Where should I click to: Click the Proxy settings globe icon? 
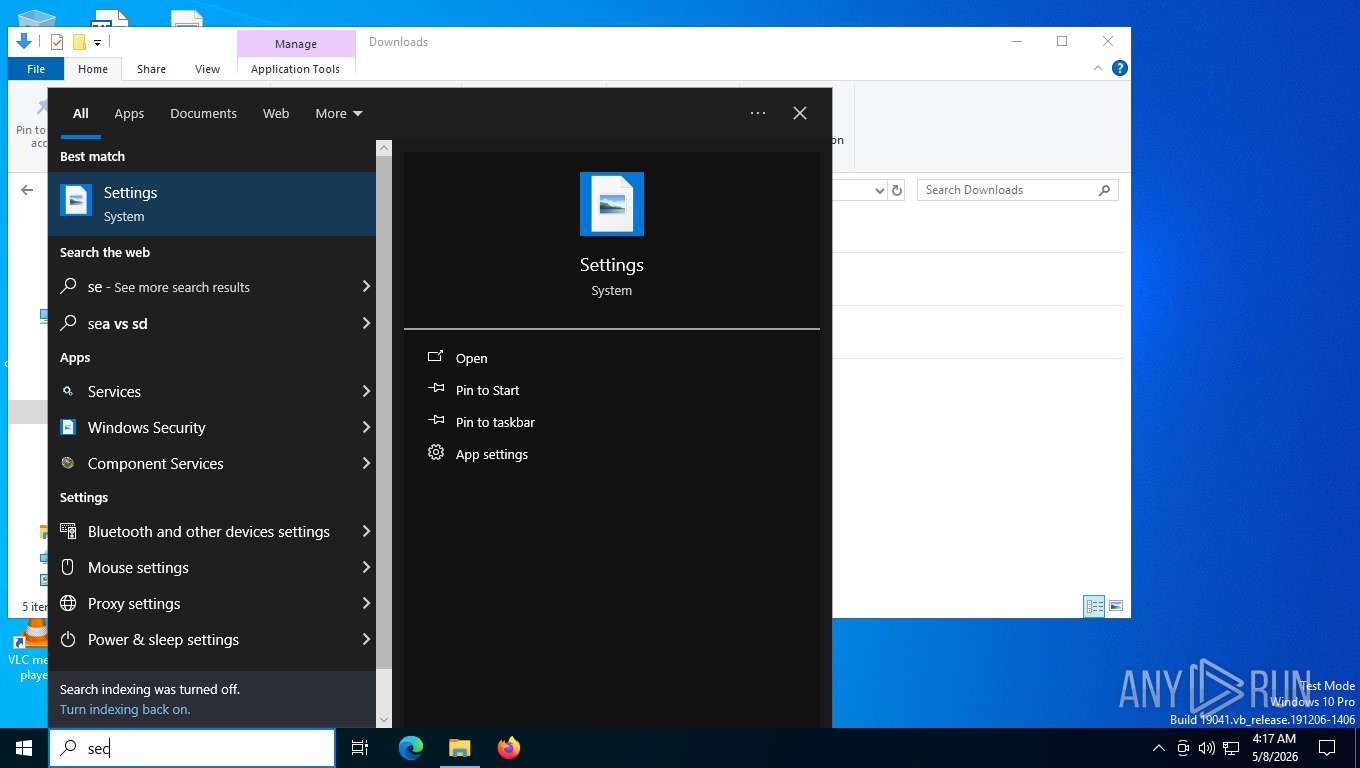click(68, 603)
